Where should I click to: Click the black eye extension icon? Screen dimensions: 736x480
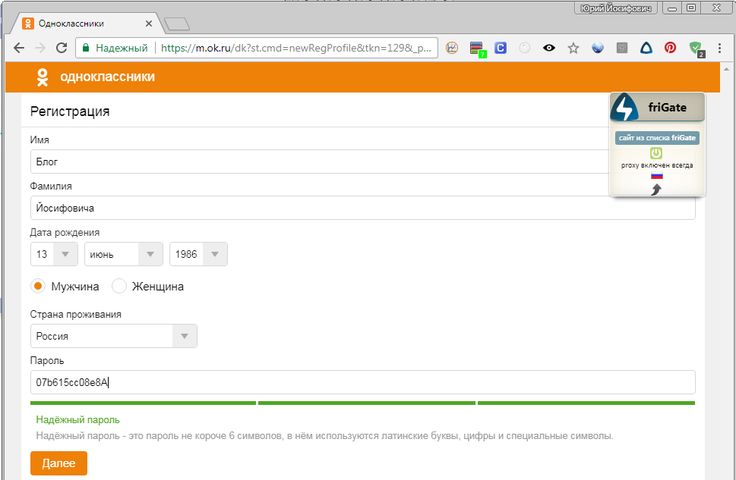(x=549, y=47)
